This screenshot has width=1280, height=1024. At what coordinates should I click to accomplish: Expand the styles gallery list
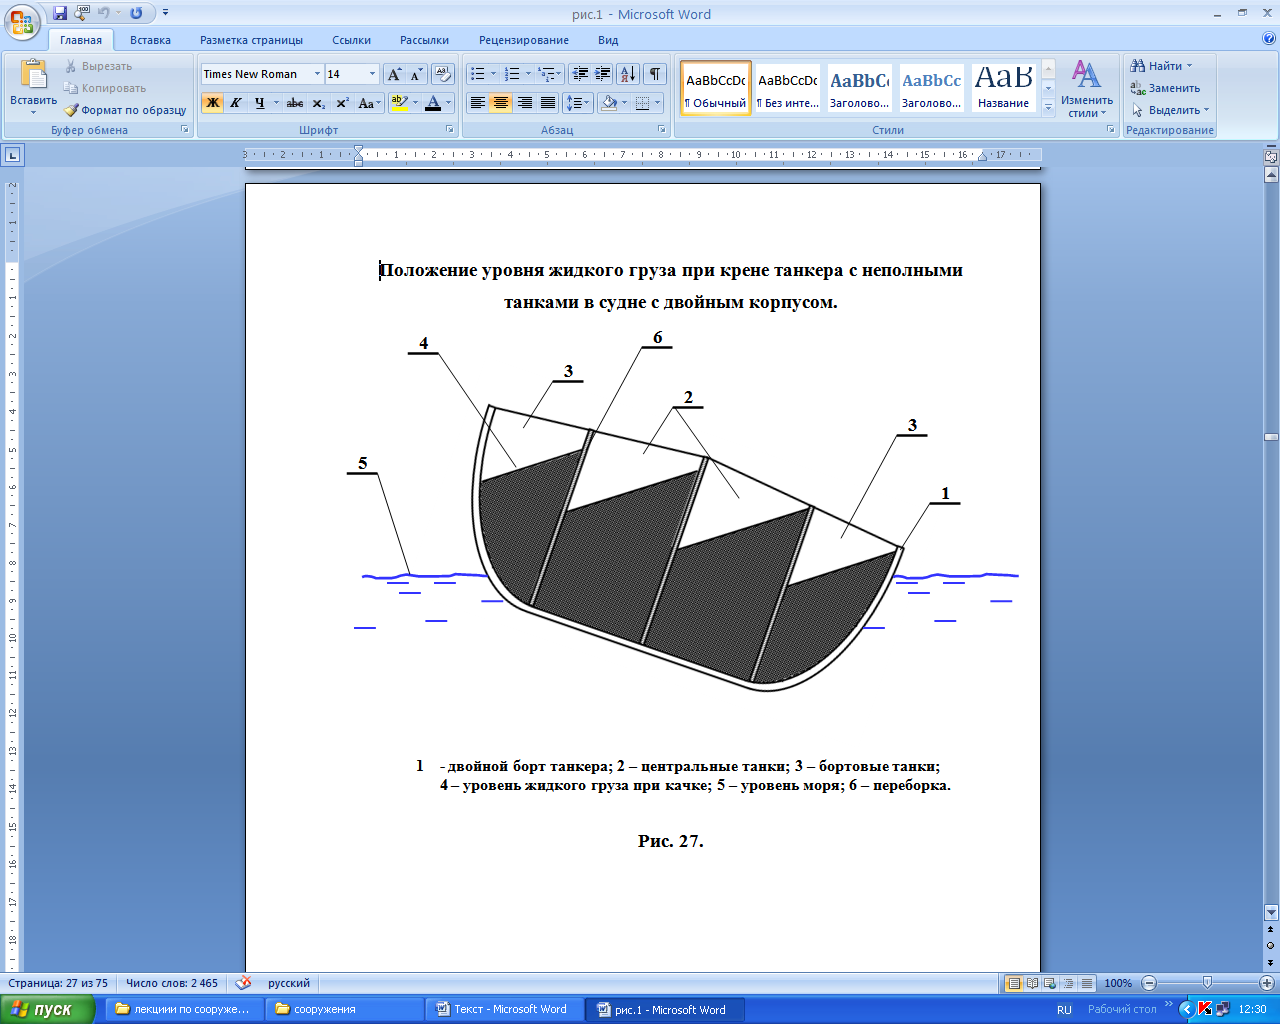[1048, 108]
